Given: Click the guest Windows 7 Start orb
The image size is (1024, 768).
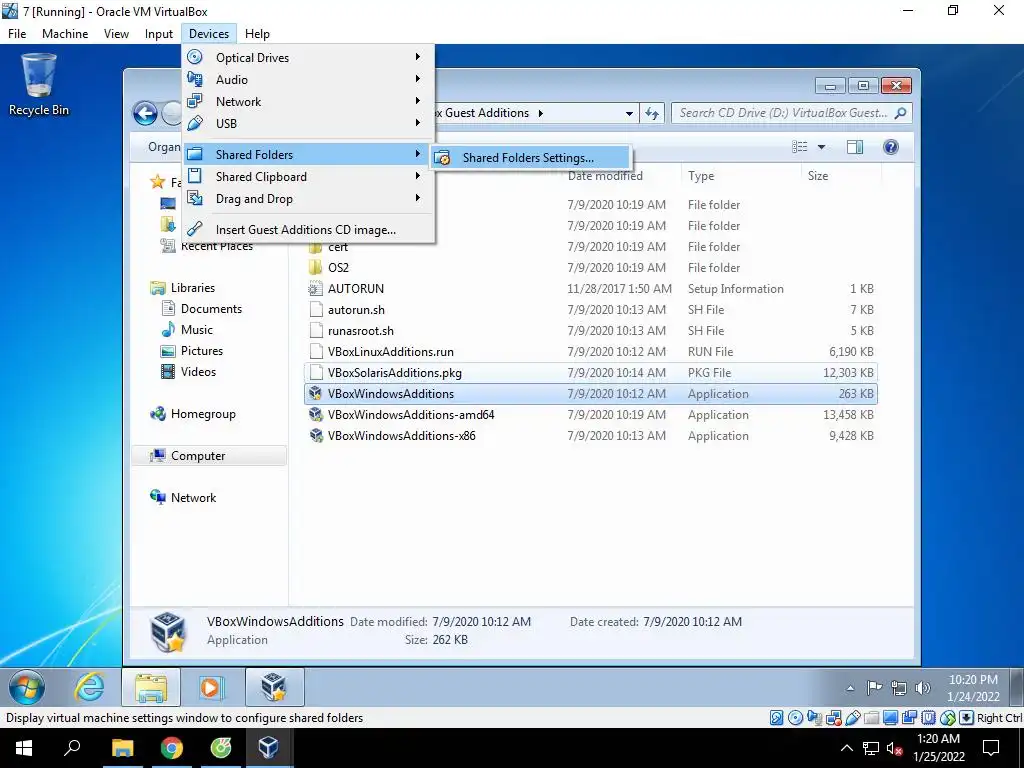Looking at the screenshot, I should point(27,687).
